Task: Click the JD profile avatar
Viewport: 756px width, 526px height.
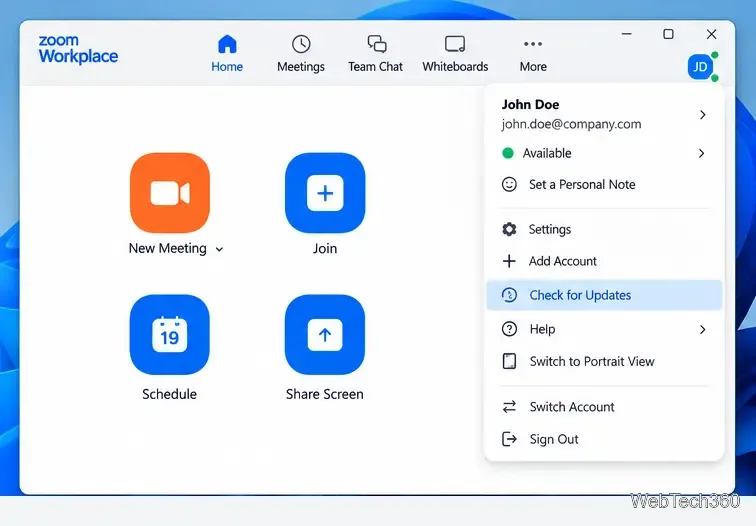Action: pyautogui.click(x=701, y=67)
